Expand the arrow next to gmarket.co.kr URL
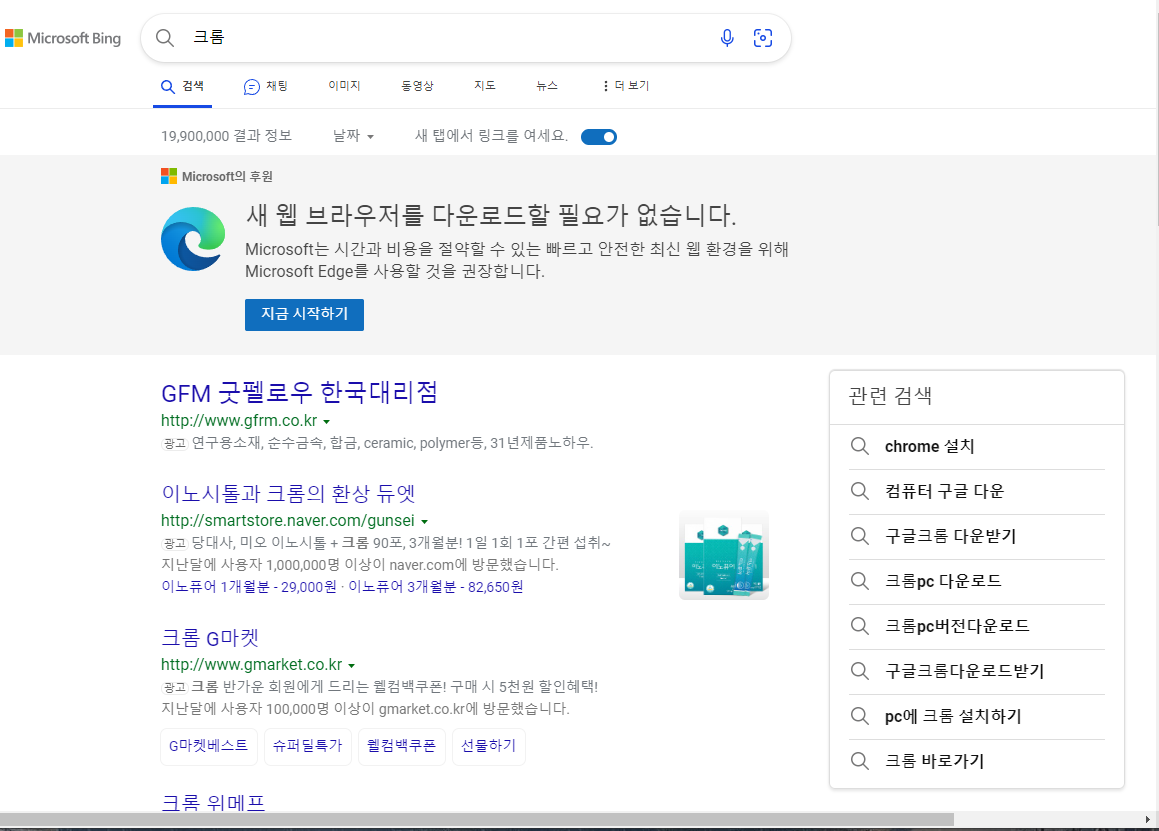This screenshot has height=831, width=1159. 352,665
